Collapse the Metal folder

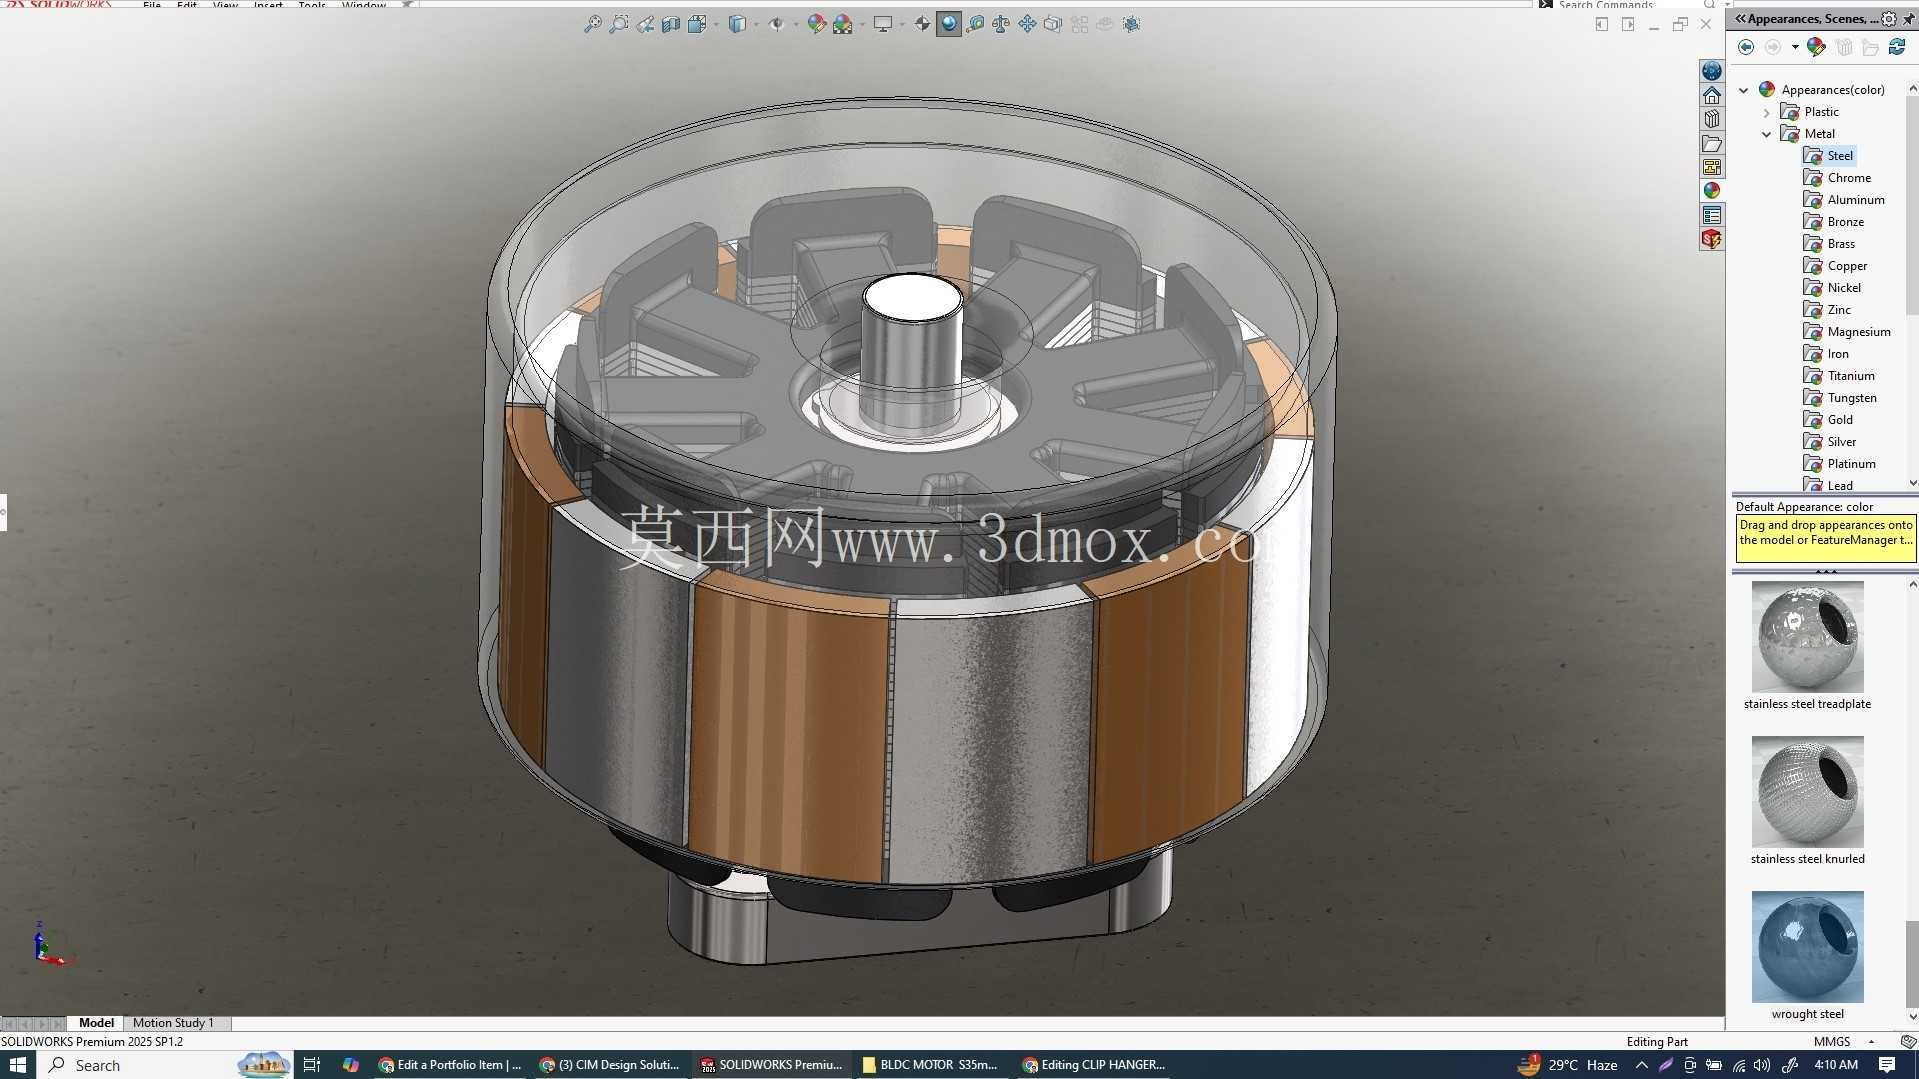1767,134
